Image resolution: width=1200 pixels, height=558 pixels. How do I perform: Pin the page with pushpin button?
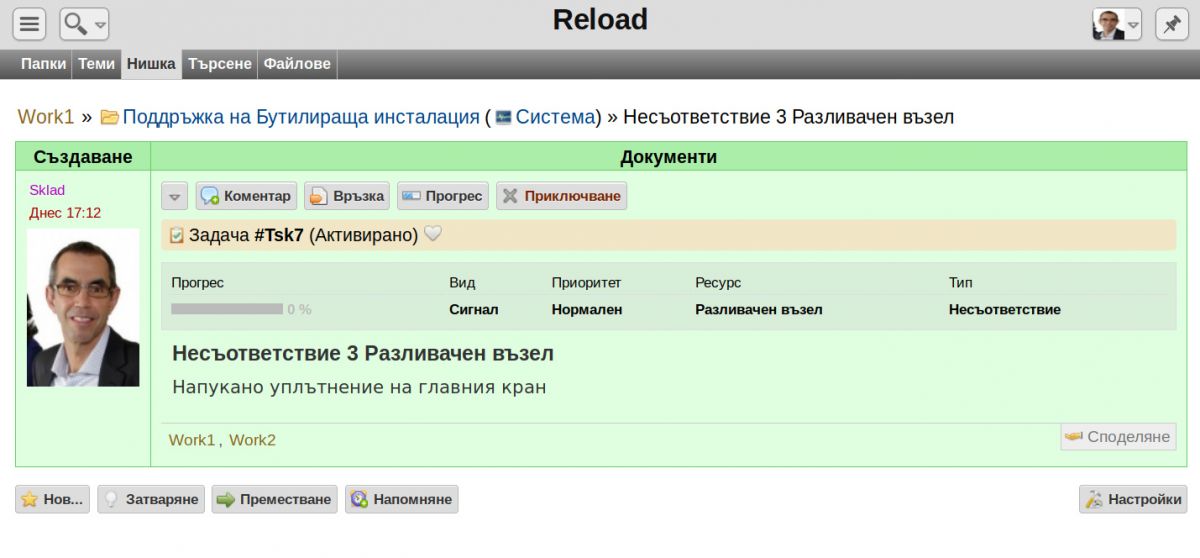pos(1171,24)
